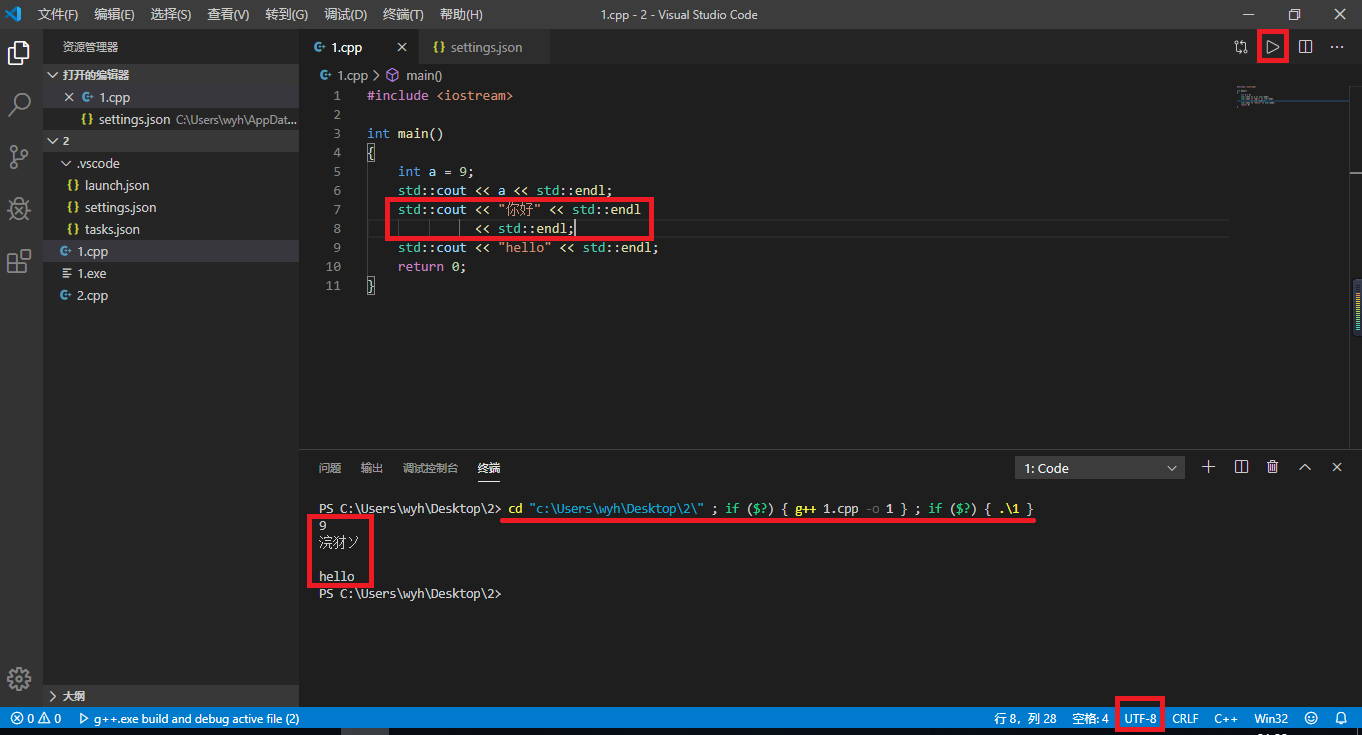Viewport: 1362px width, 735px height.
Task: Toggle the notifications bell in the status bar
Action: point(1341,718)
